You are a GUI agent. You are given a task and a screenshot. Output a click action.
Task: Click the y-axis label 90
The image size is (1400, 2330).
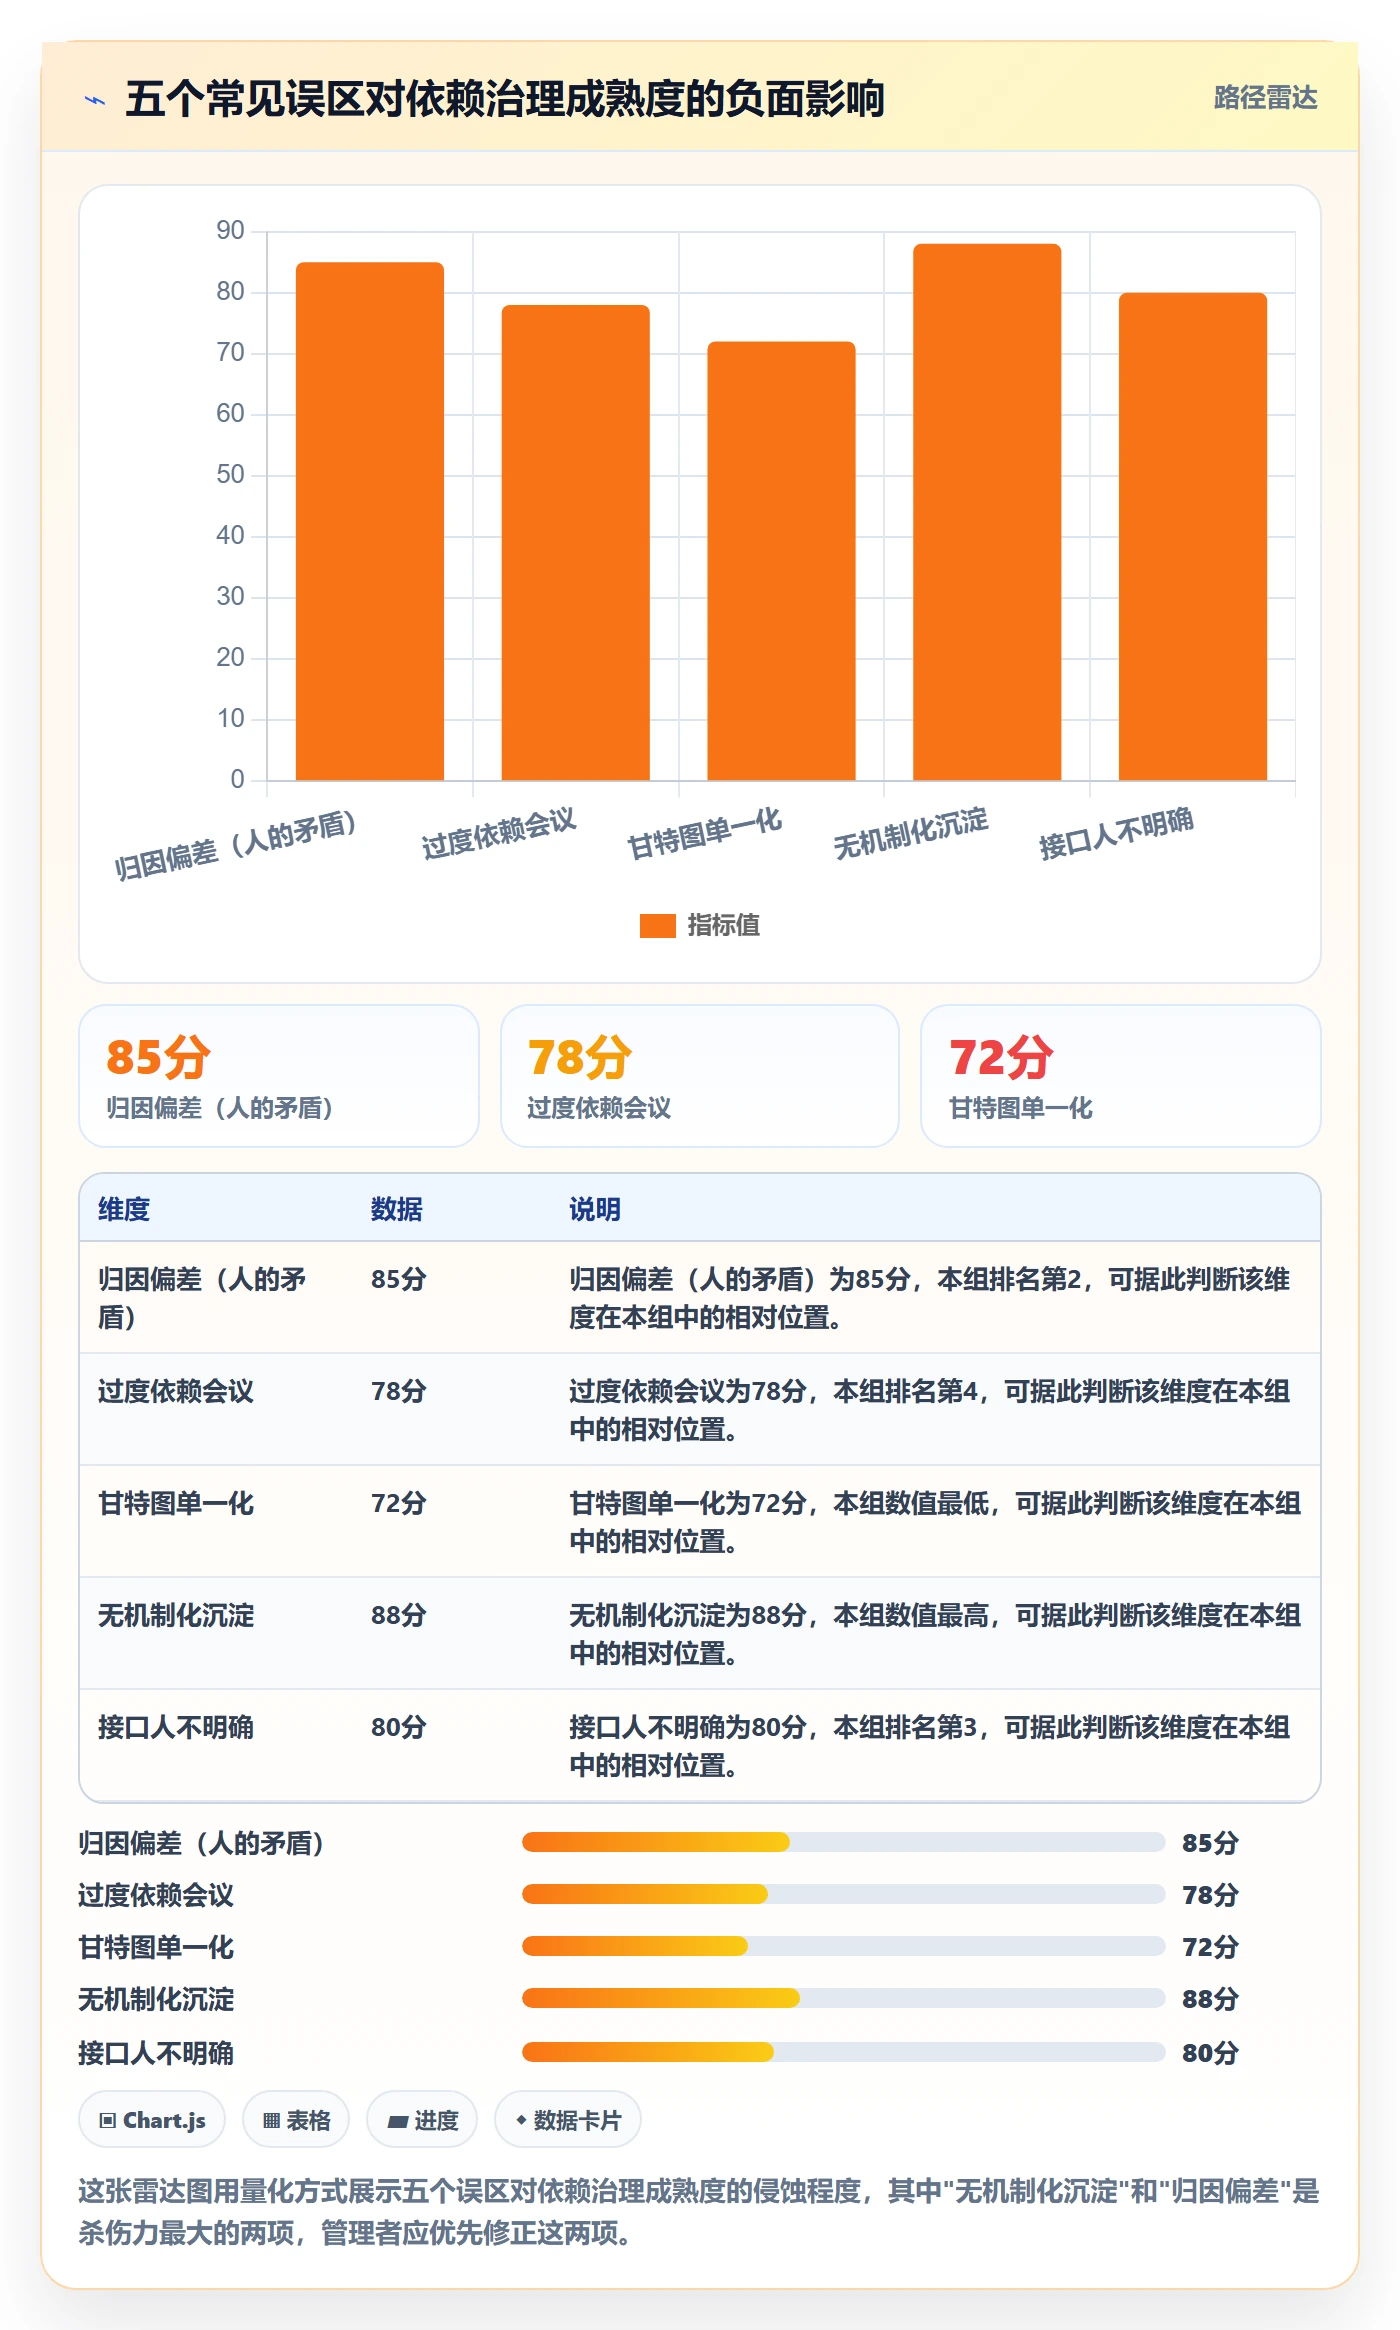[x=231, y=231]
